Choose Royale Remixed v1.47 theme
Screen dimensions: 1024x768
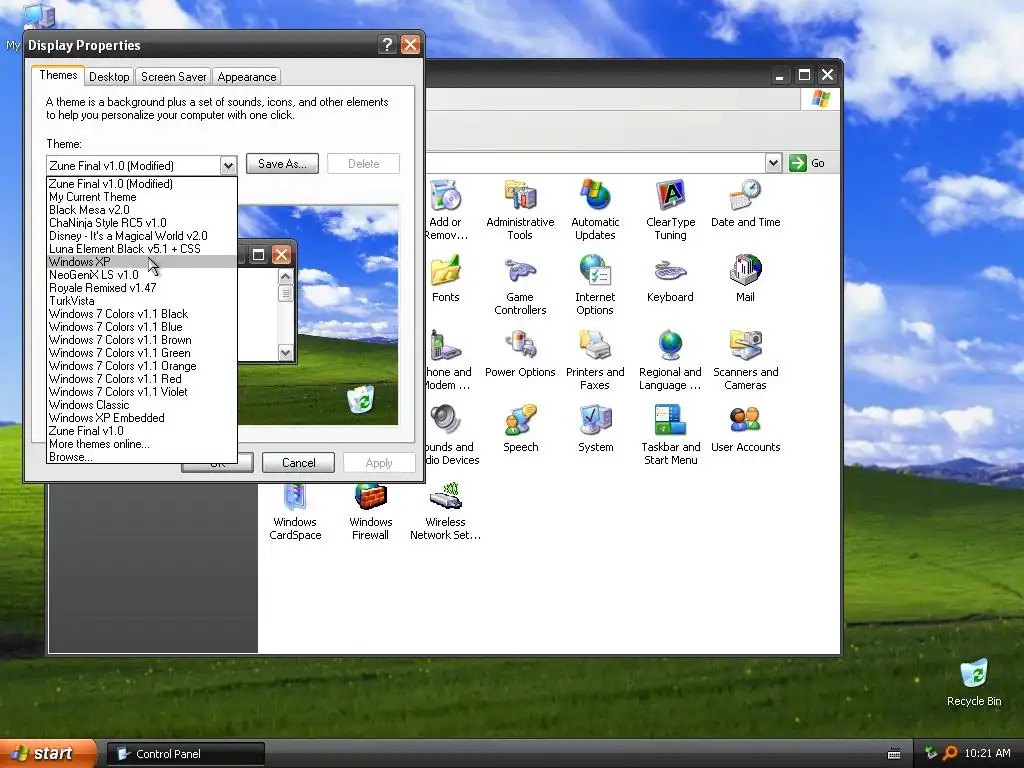point(142,288)
